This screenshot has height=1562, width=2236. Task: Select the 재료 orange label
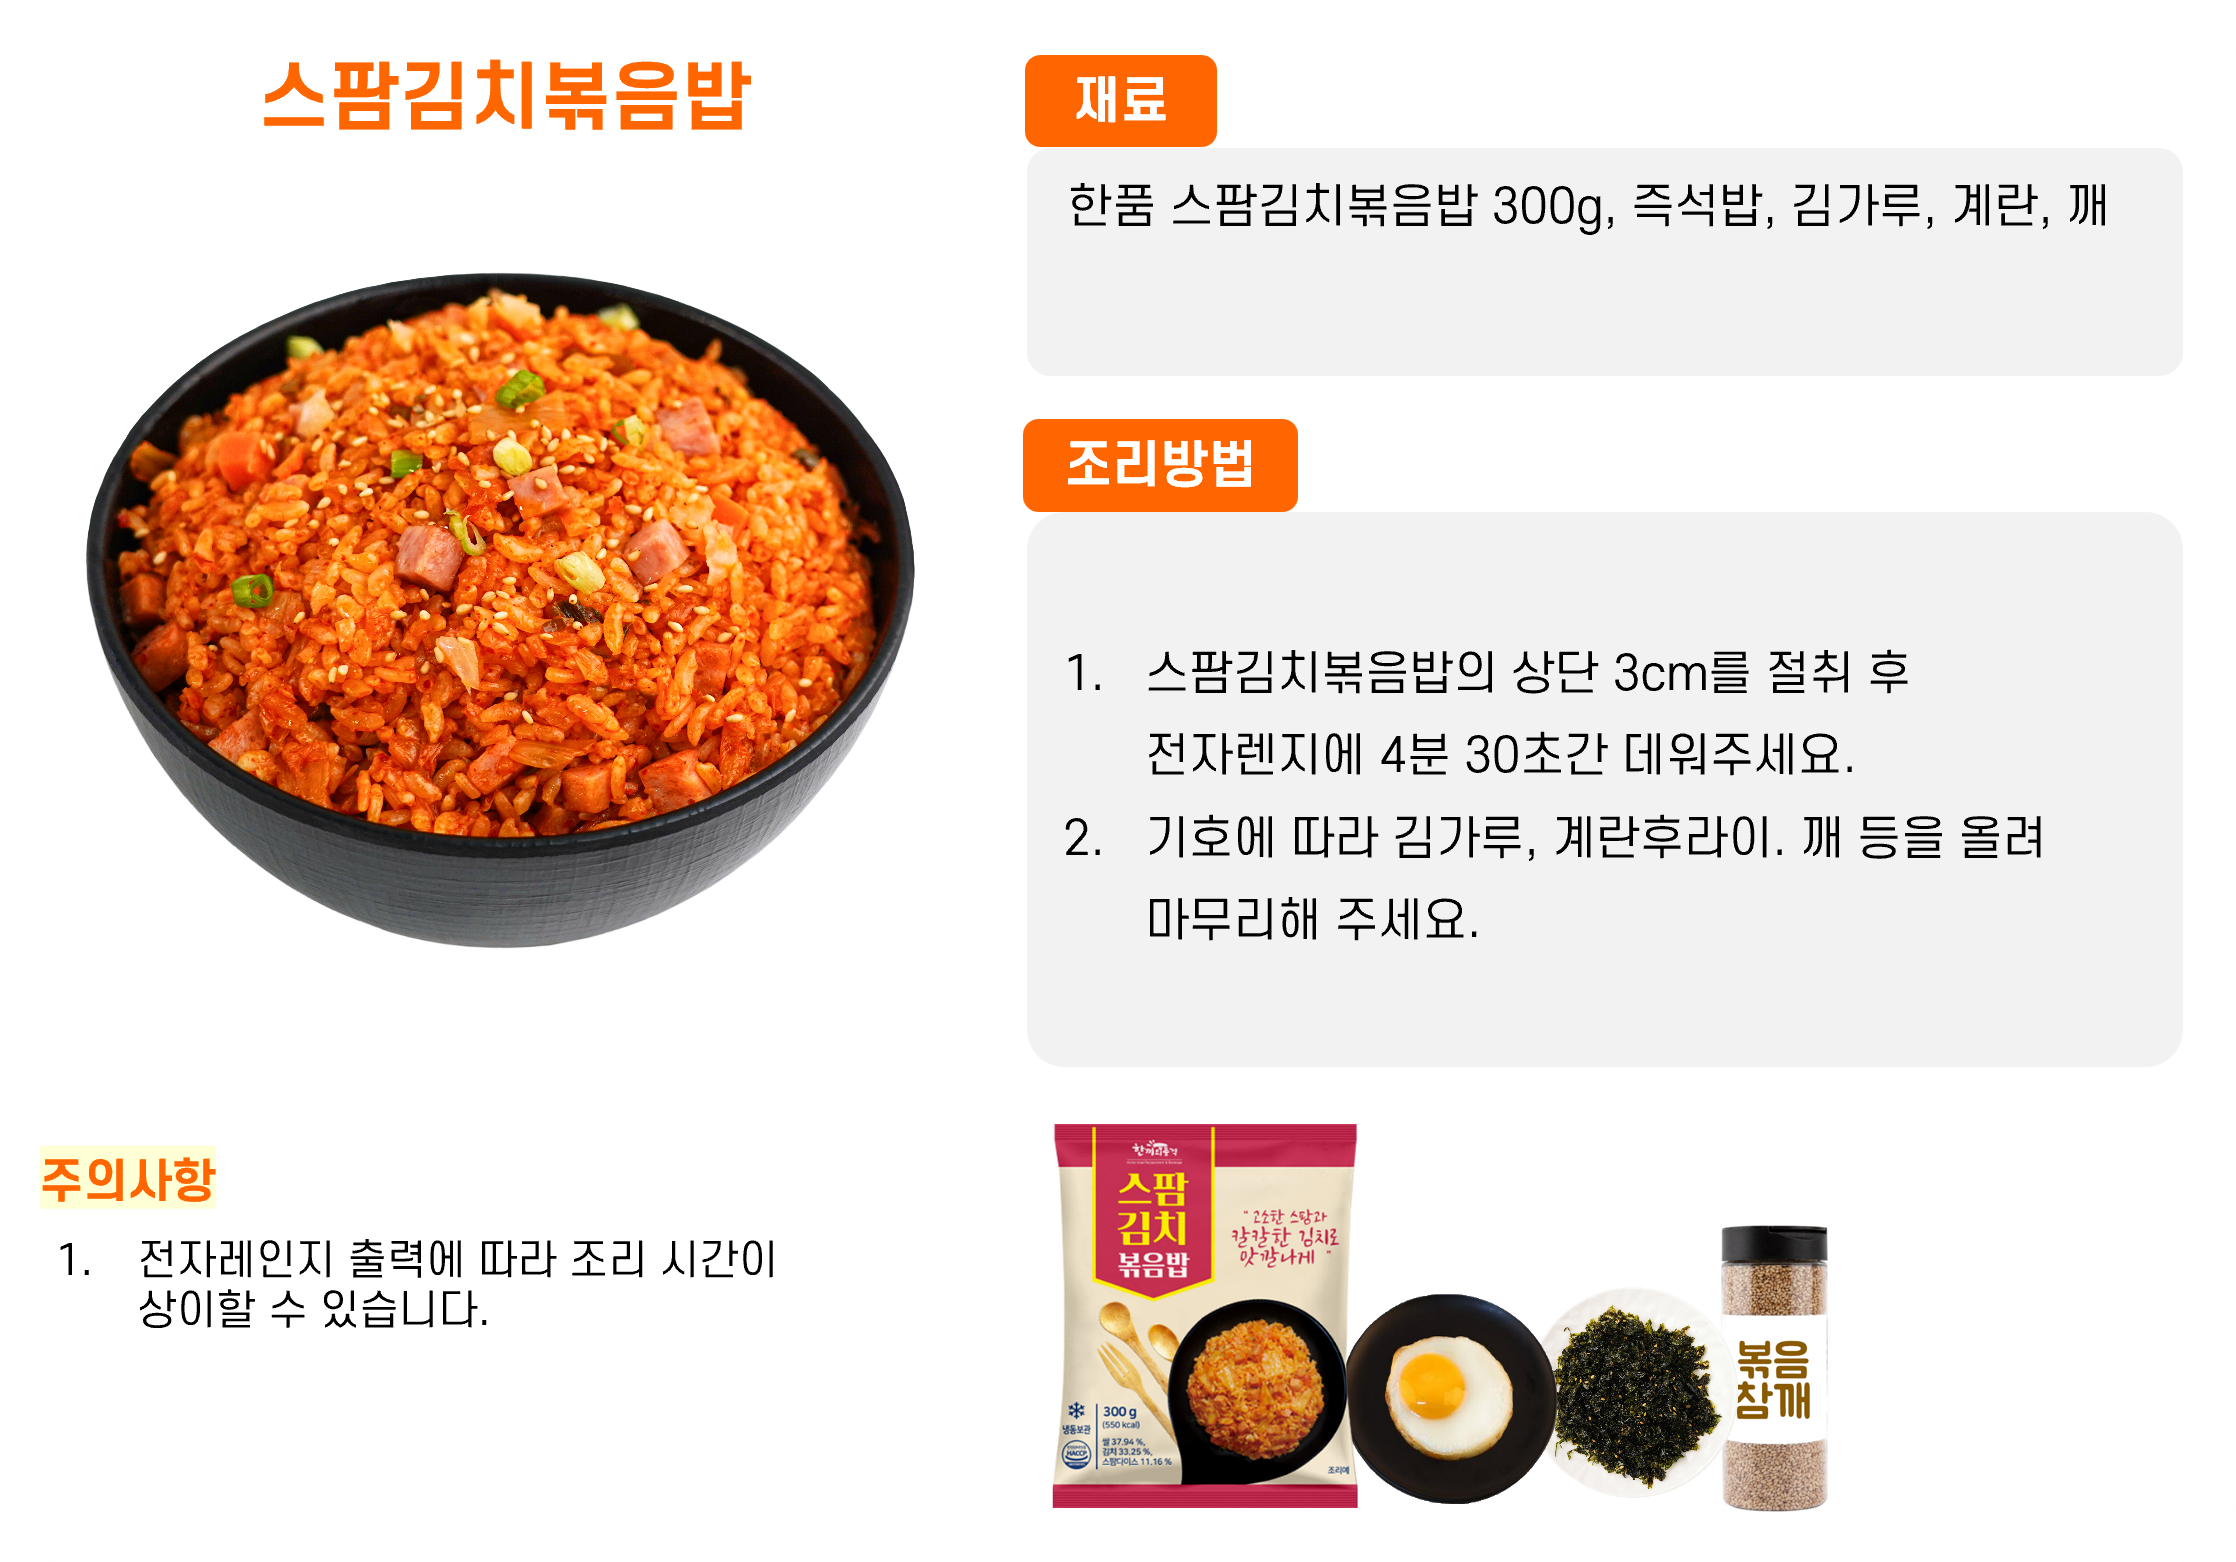(x=1120, y=100)
